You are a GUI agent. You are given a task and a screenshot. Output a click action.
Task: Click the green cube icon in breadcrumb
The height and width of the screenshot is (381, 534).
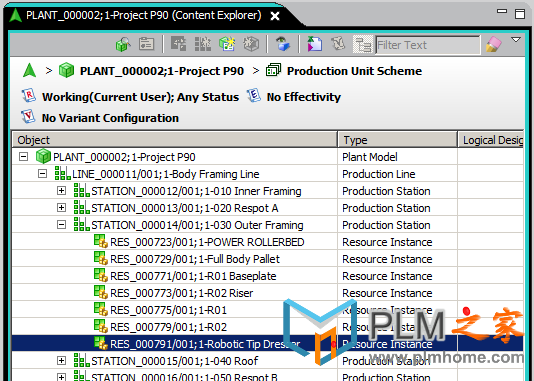[66, 70]
